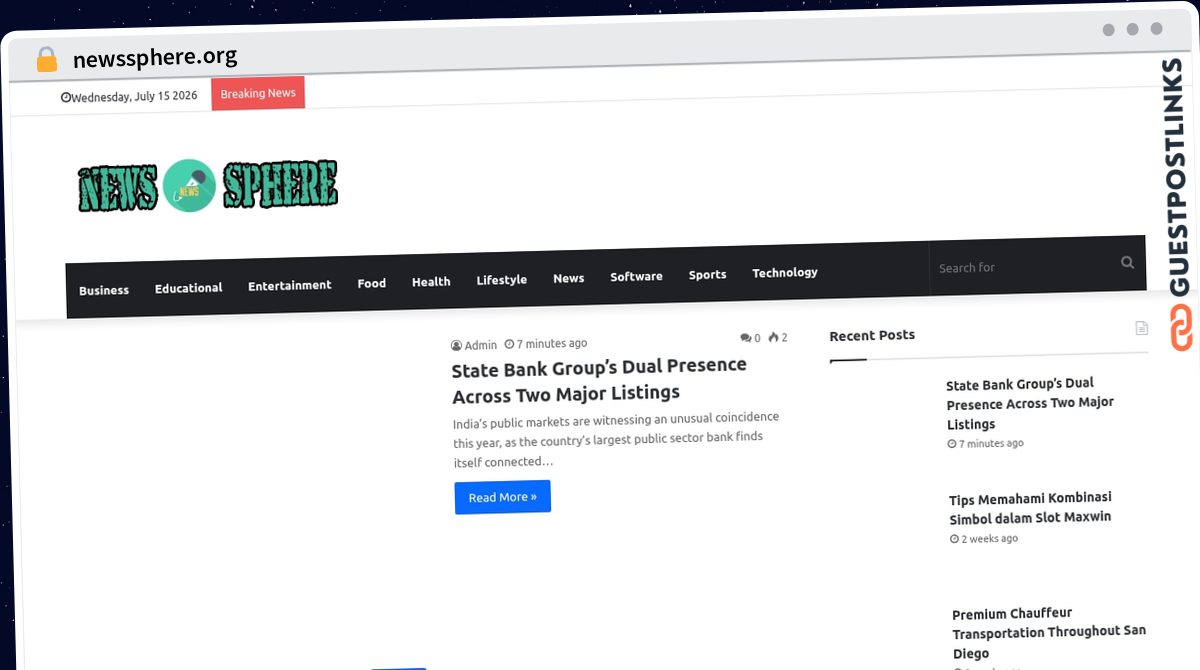
Task: Click the Admin author user icon
Action: (x=456, y=345)
